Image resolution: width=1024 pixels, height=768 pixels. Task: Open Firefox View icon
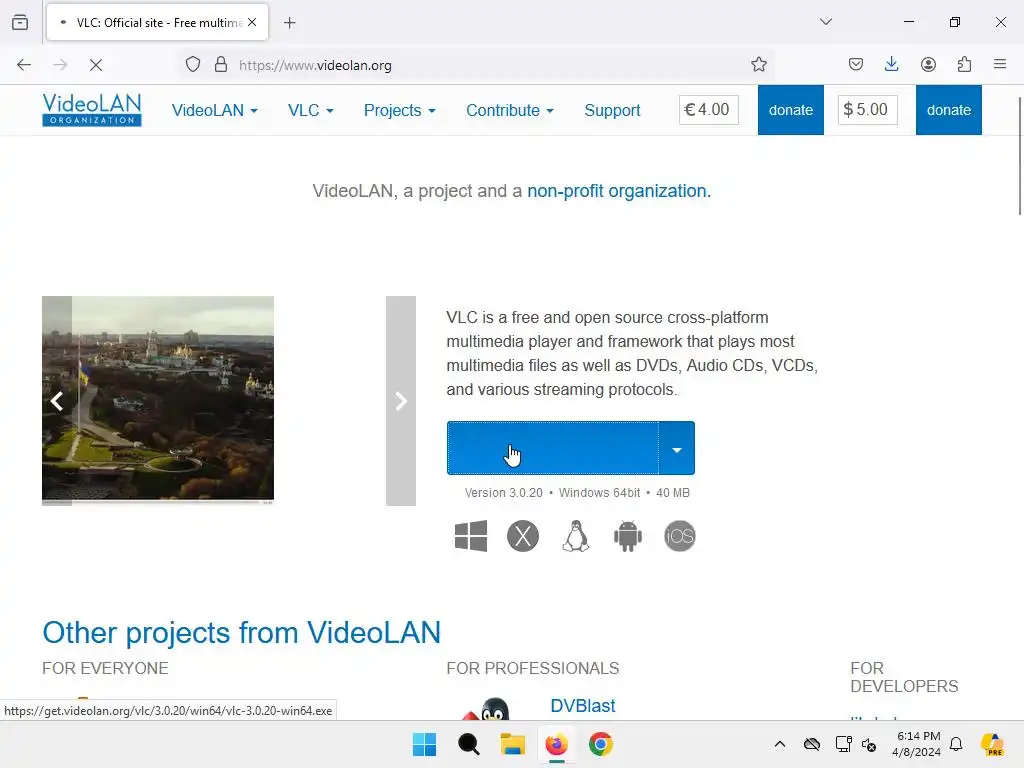20,22
